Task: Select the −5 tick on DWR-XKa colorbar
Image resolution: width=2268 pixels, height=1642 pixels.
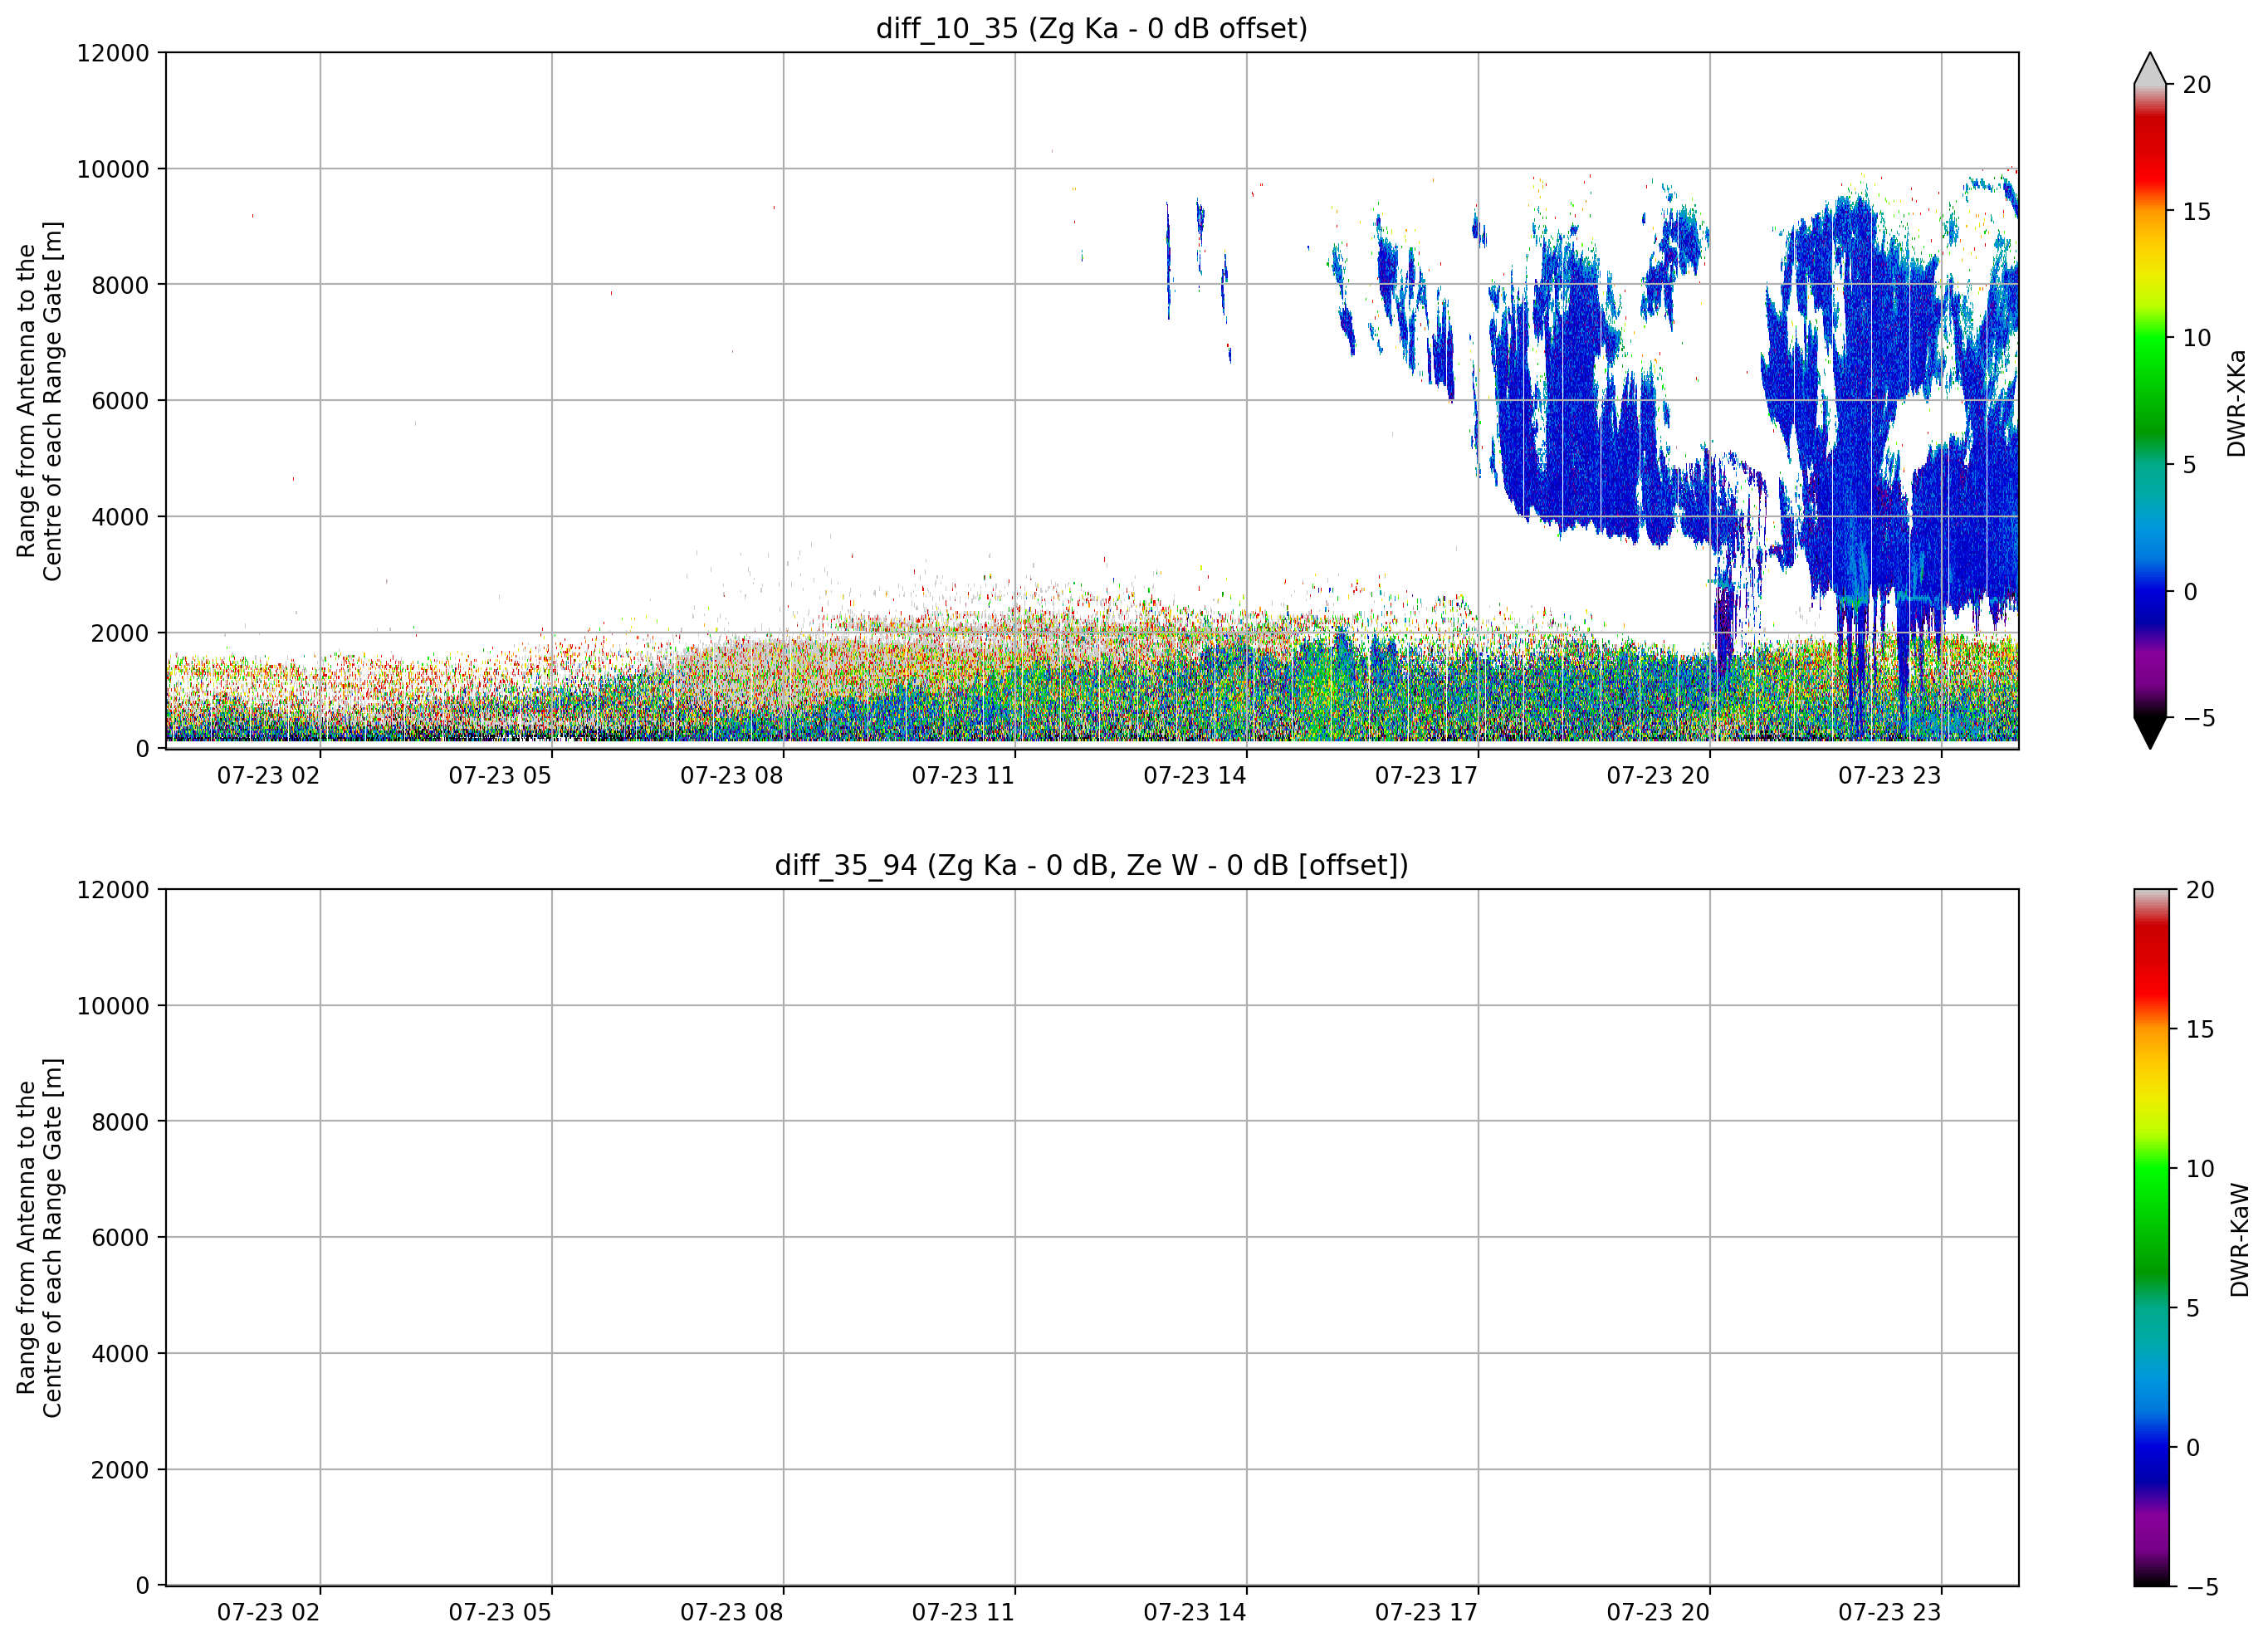Action: click(x=2198, y=718)
